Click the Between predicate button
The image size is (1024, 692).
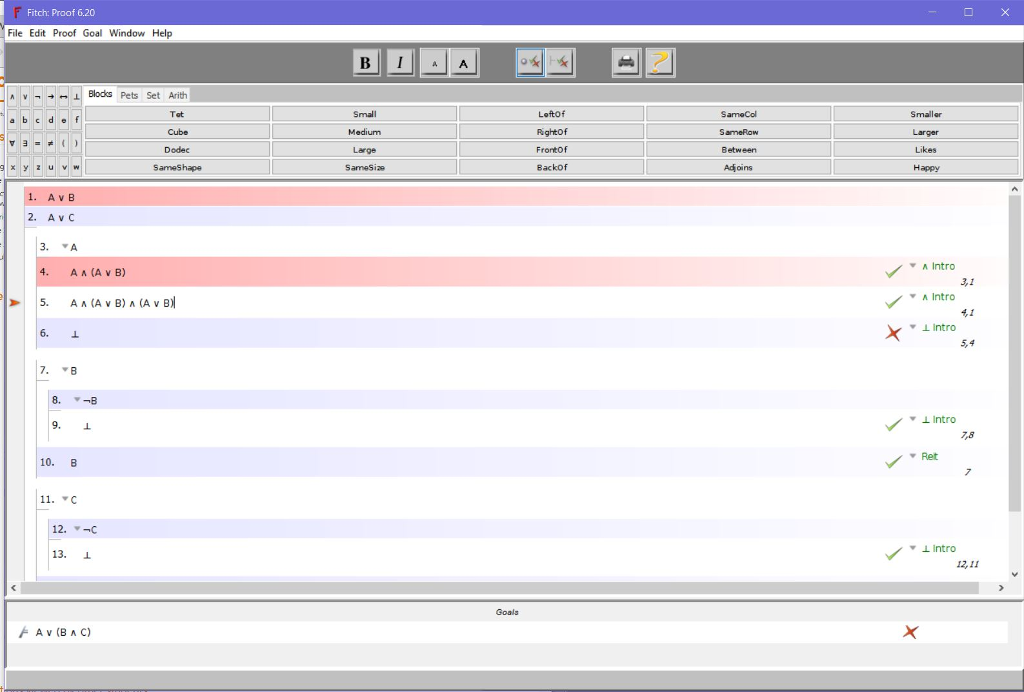(x=737, y=149)
